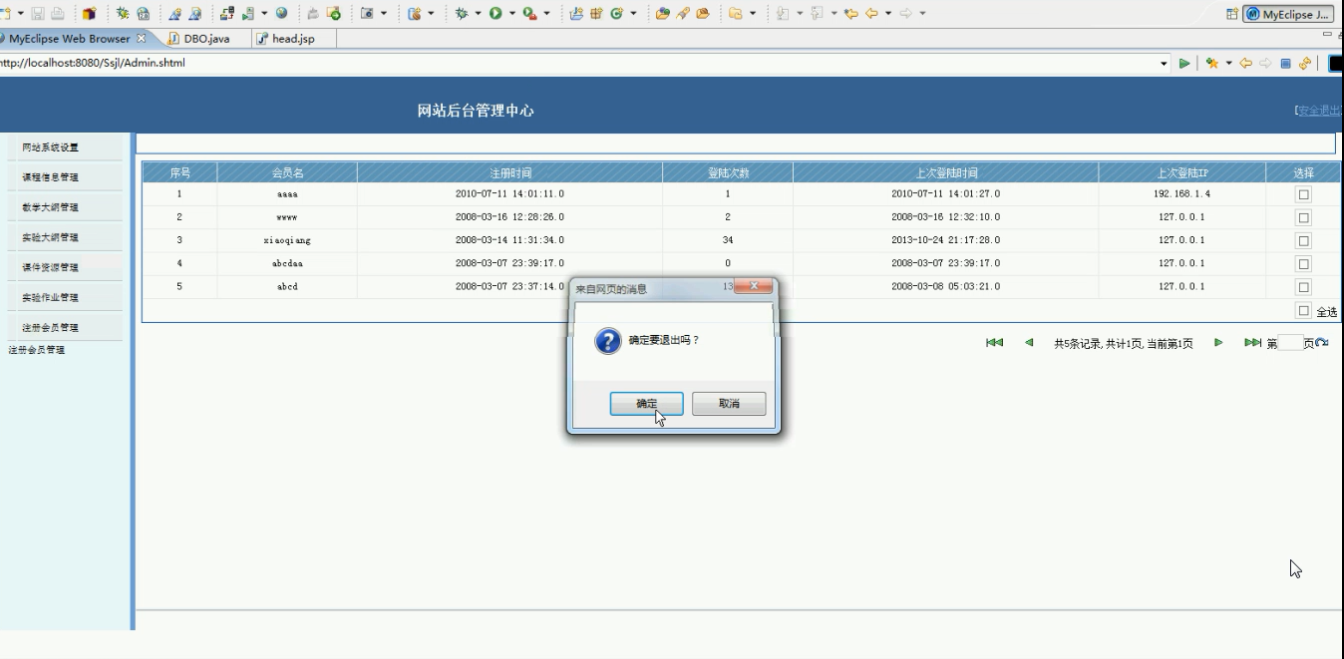
Task: Click the xiaoqiang member name cell
Action: (287, 240)
